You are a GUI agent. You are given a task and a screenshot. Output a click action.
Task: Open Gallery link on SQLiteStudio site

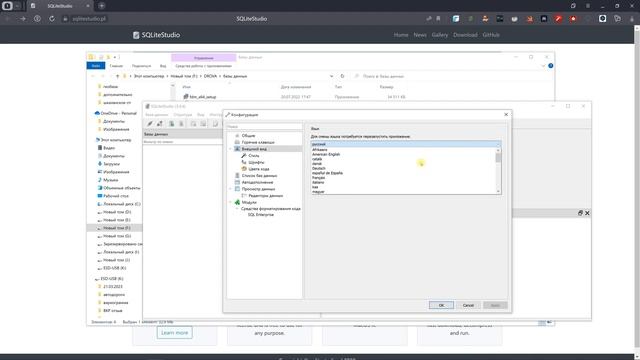440,35
